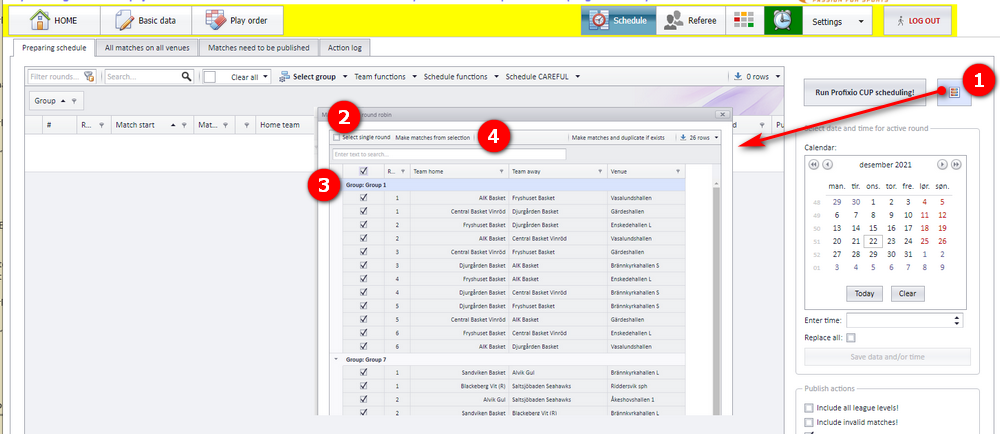
Task: Toggle Select single round checkbox
Action: pyautogui.click(x=337, y=137)
